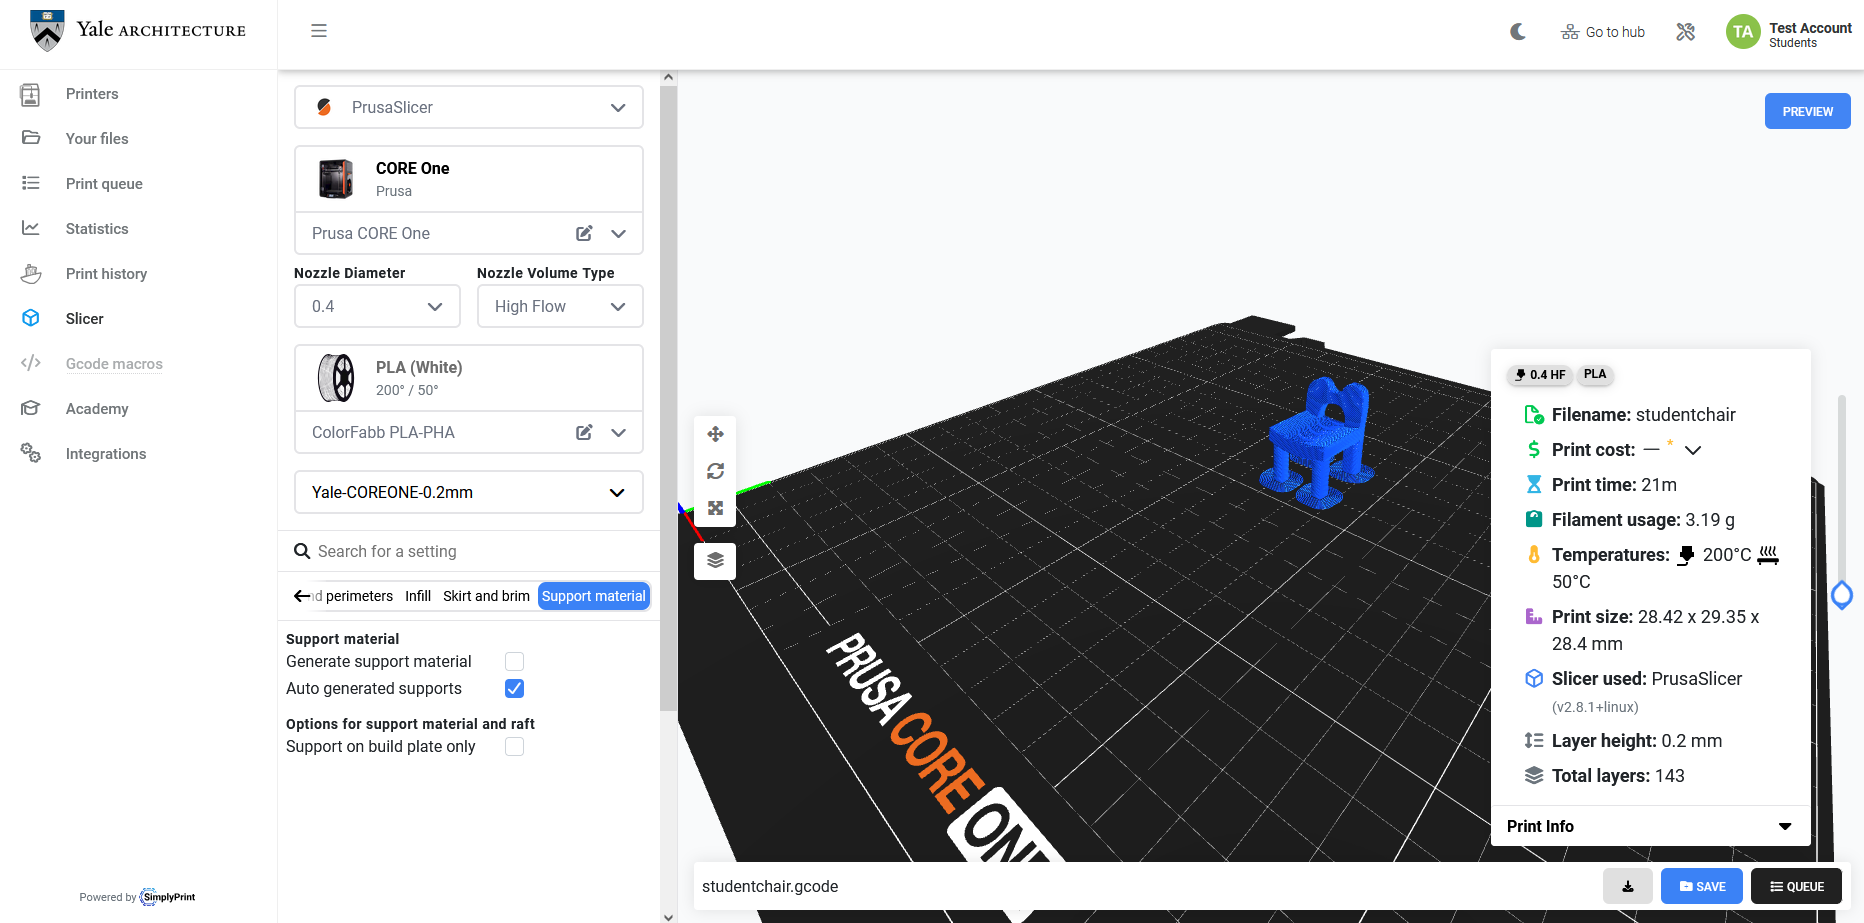Screen dimensions: 1864x923
Task: Enable Support on build plate only
Action: click(x=515, y=746)
